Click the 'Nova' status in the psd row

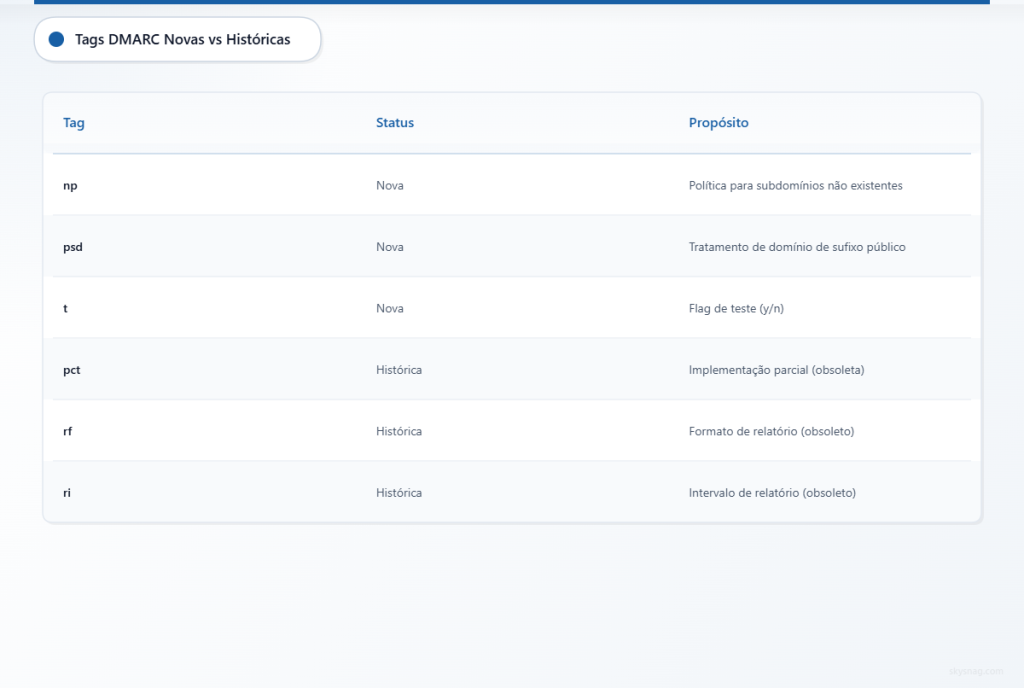coord(389,247)
